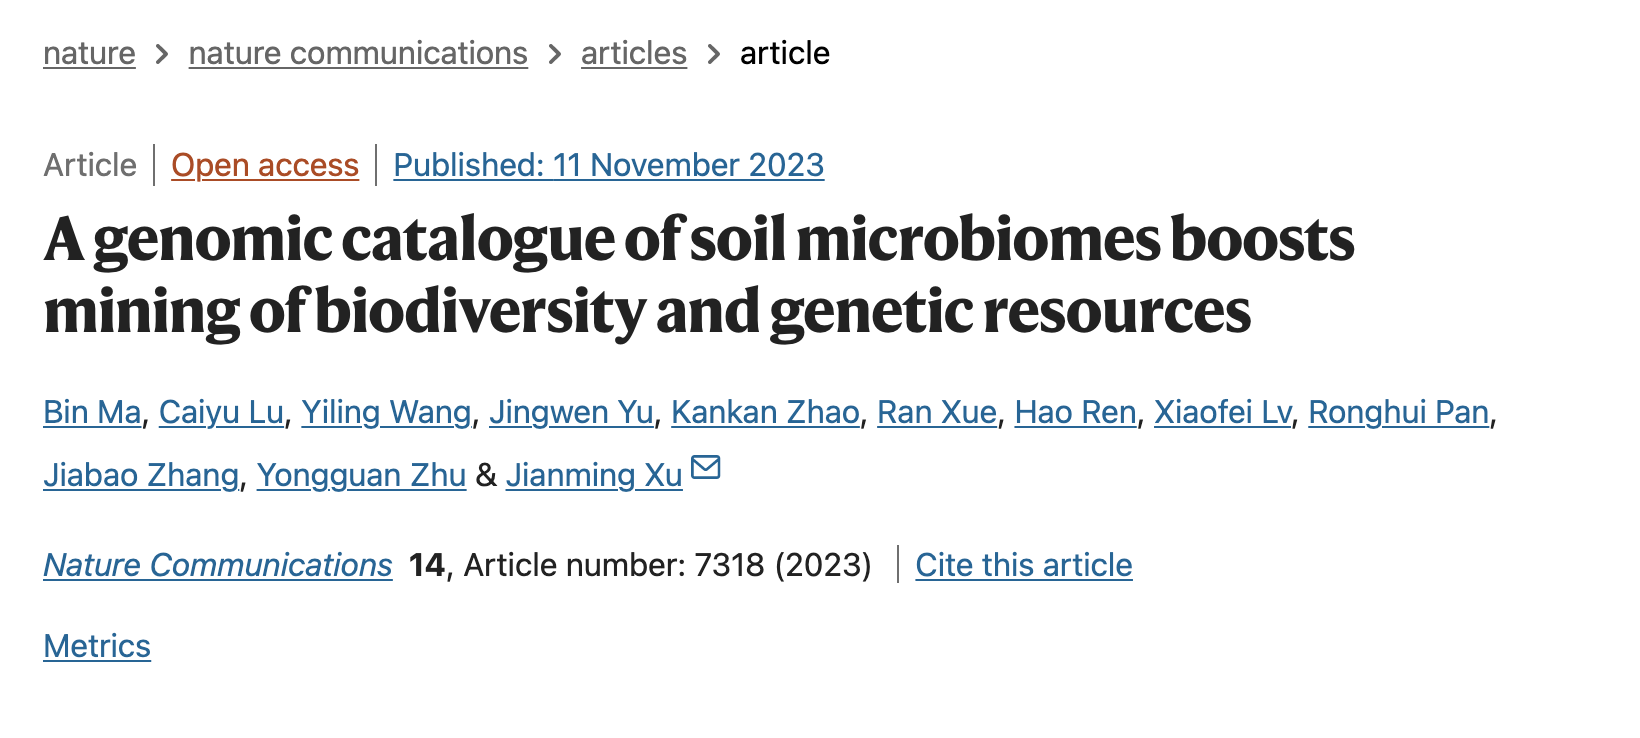The width and height of the screenshot is (1640, 738).
Task: Open author Jiabao Zhang link
Action: click(x=141, y=475)
